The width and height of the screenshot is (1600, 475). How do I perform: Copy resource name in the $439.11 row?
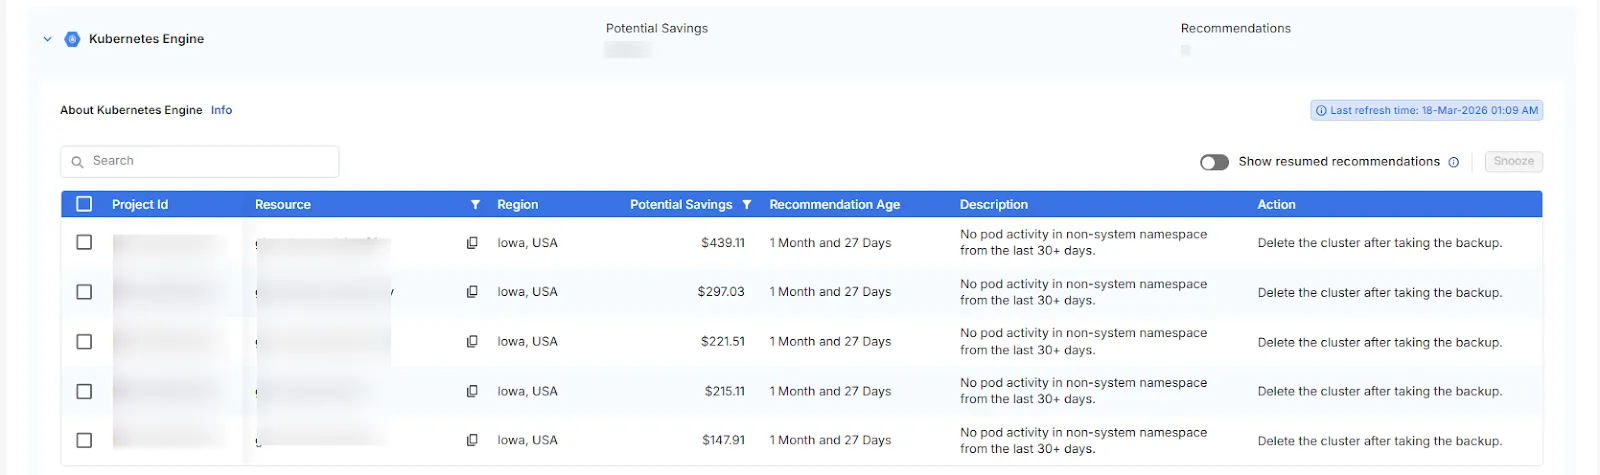point(472,243)
